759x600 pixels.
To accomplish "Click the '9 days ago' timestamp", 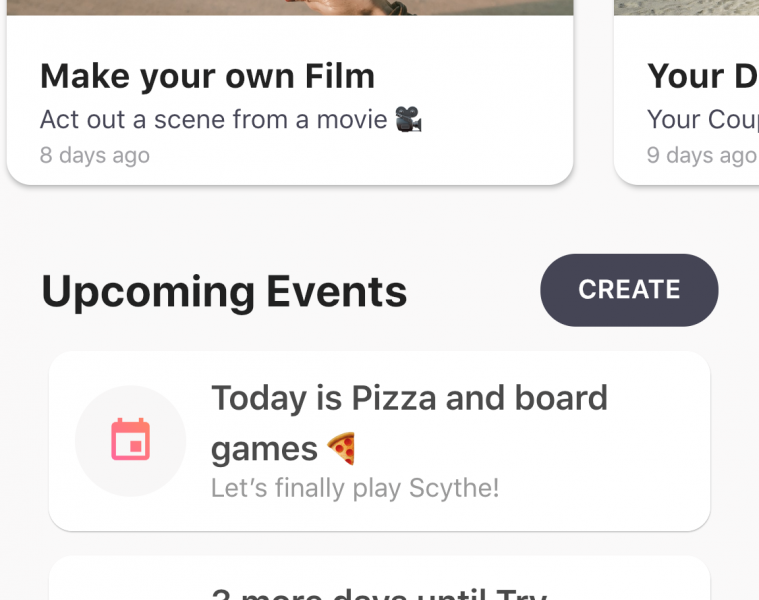I will point(701,155).
